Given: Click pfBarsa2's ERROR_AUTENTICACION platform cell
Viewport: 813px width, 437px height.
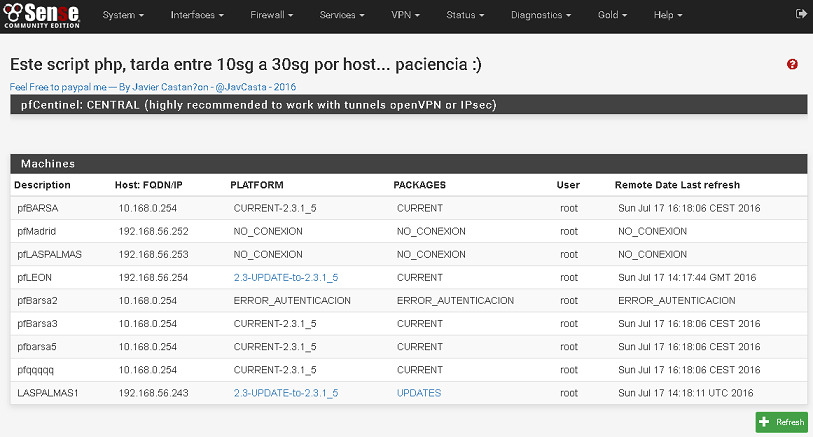Looking at the screenshot, I should coord(292,301).
